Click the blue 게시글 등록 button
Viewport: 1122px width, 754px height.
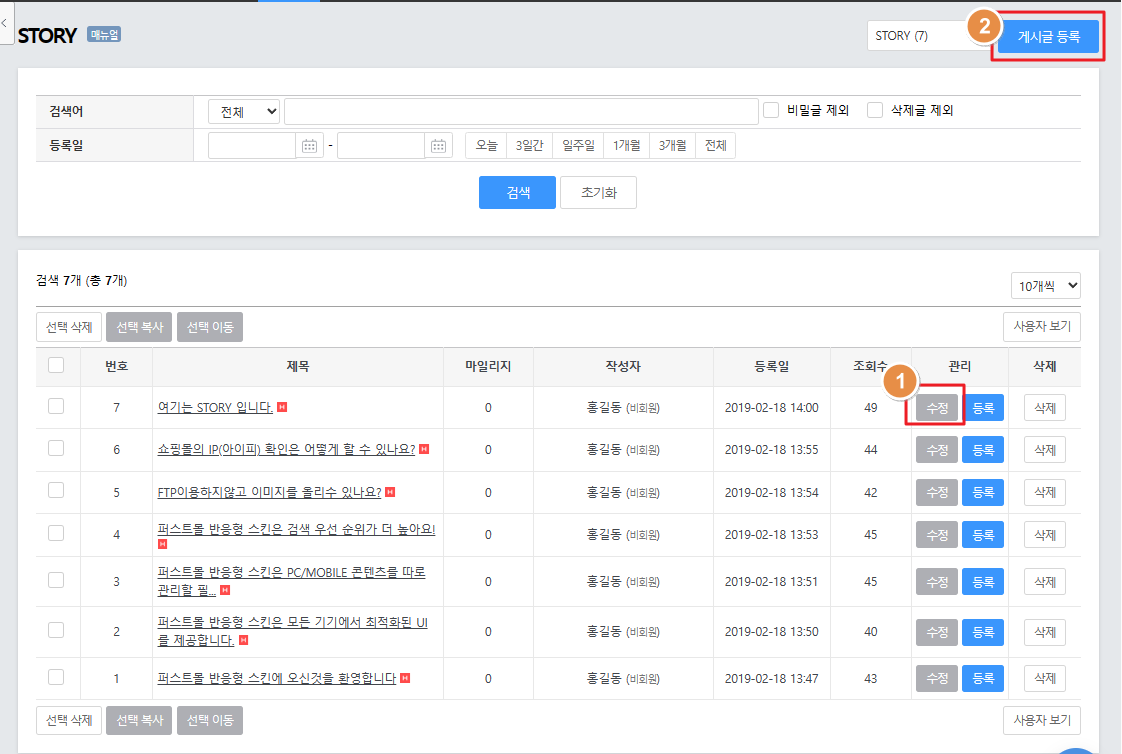click(x=1048, y=36)
